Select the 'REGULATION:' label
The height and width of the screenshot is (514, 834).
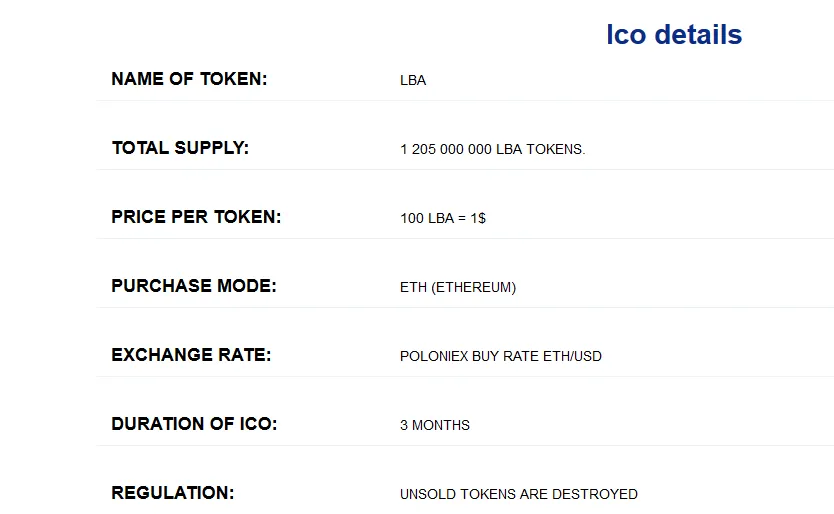click(x=172, y=493)
